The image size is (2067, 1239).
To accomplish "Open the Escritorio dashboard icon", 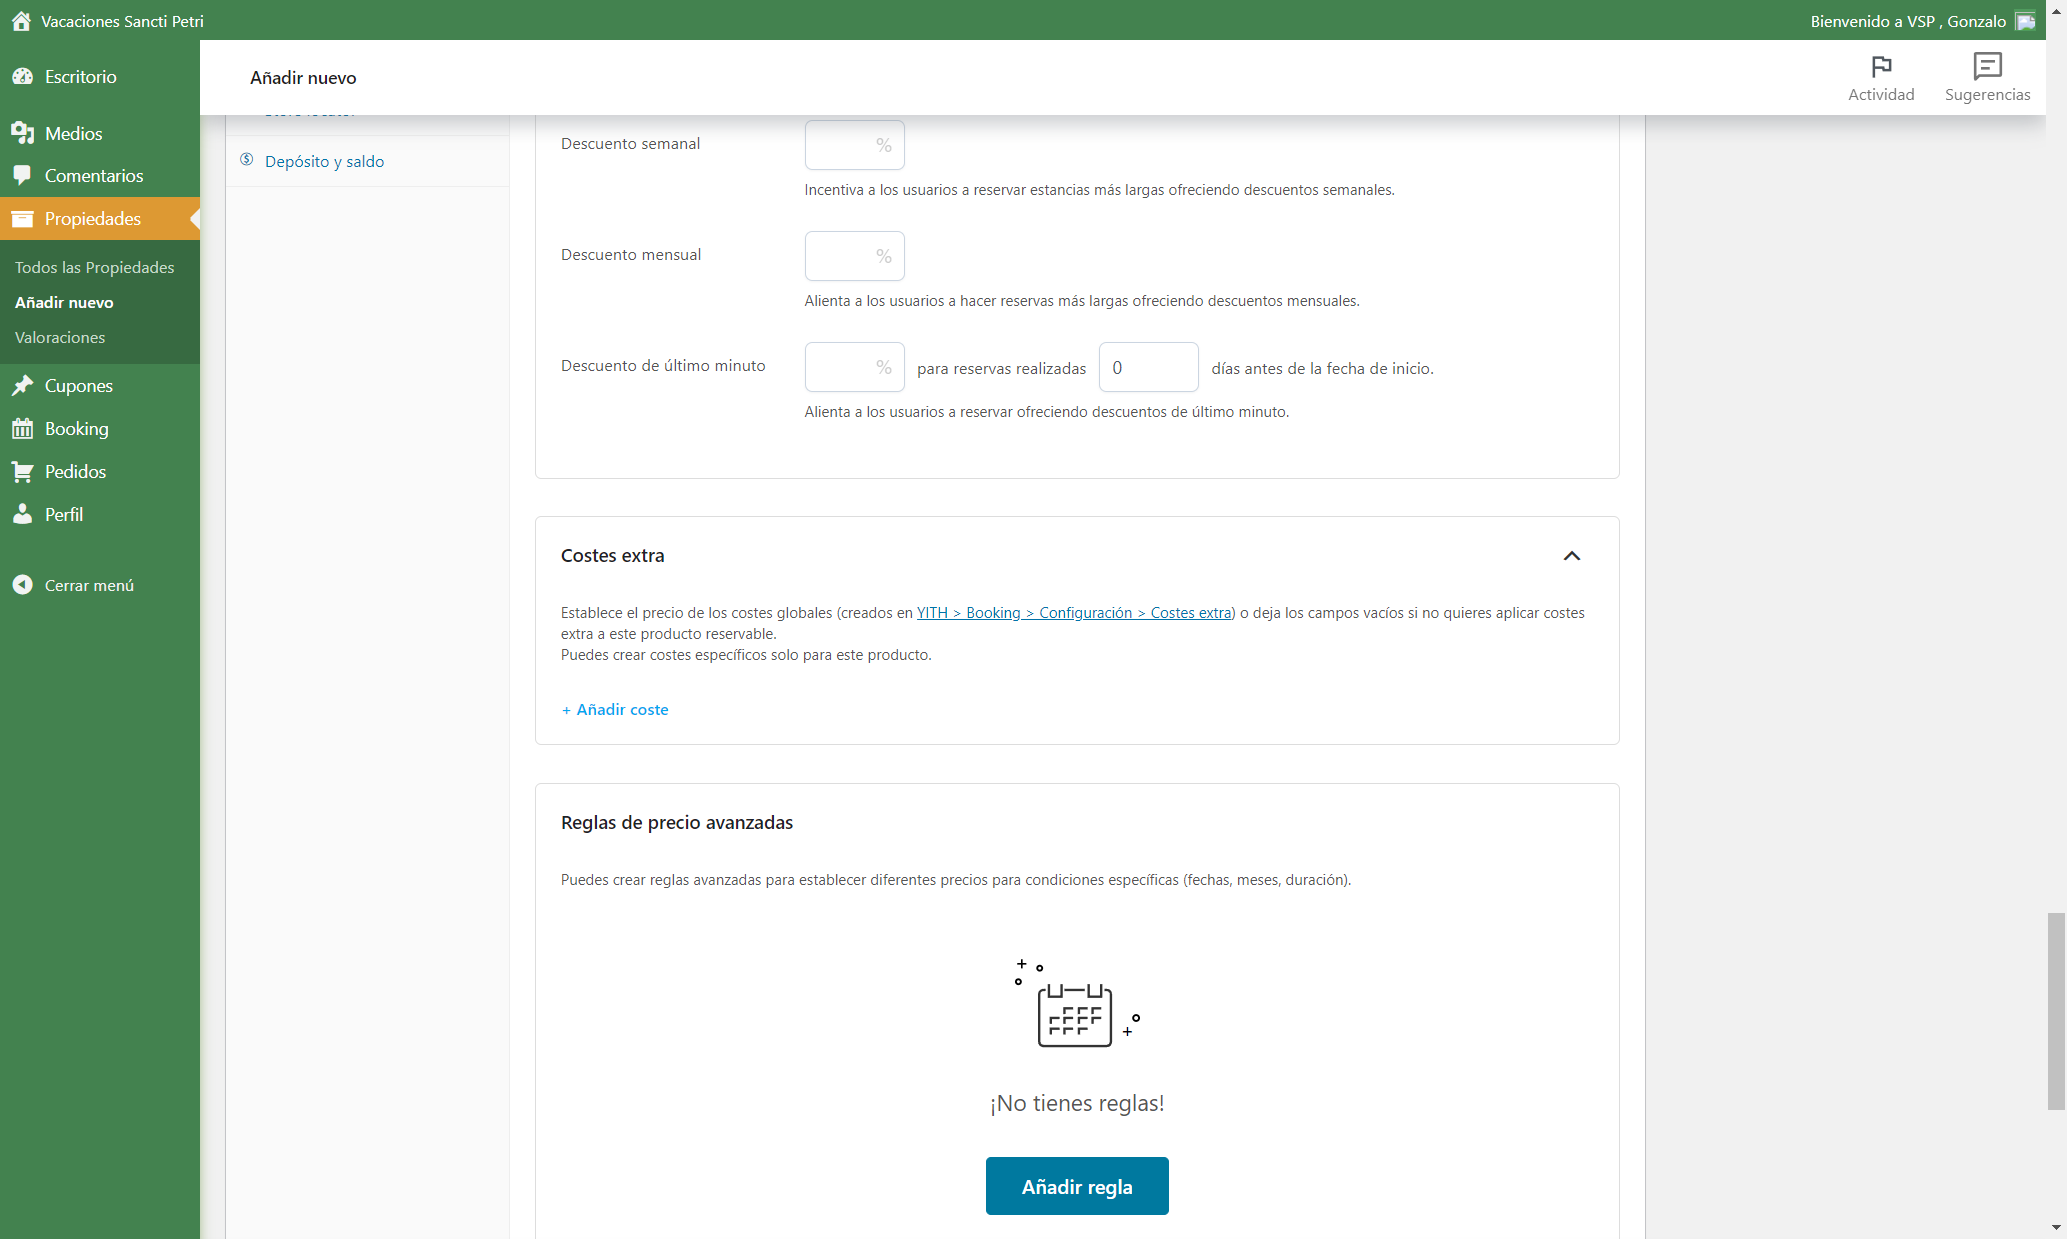I will 23,77.
